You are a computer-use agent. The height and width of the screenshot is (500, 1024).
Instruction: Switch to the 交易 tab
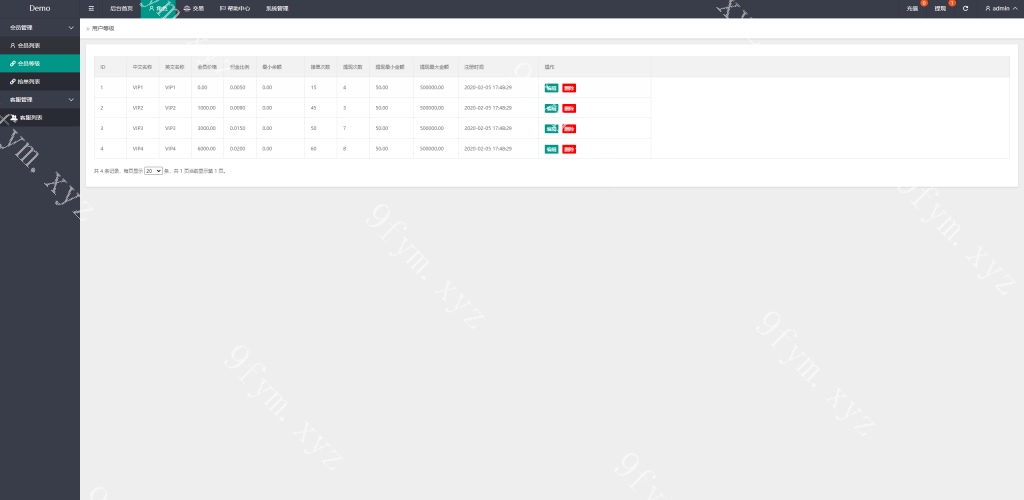point(193,8)
